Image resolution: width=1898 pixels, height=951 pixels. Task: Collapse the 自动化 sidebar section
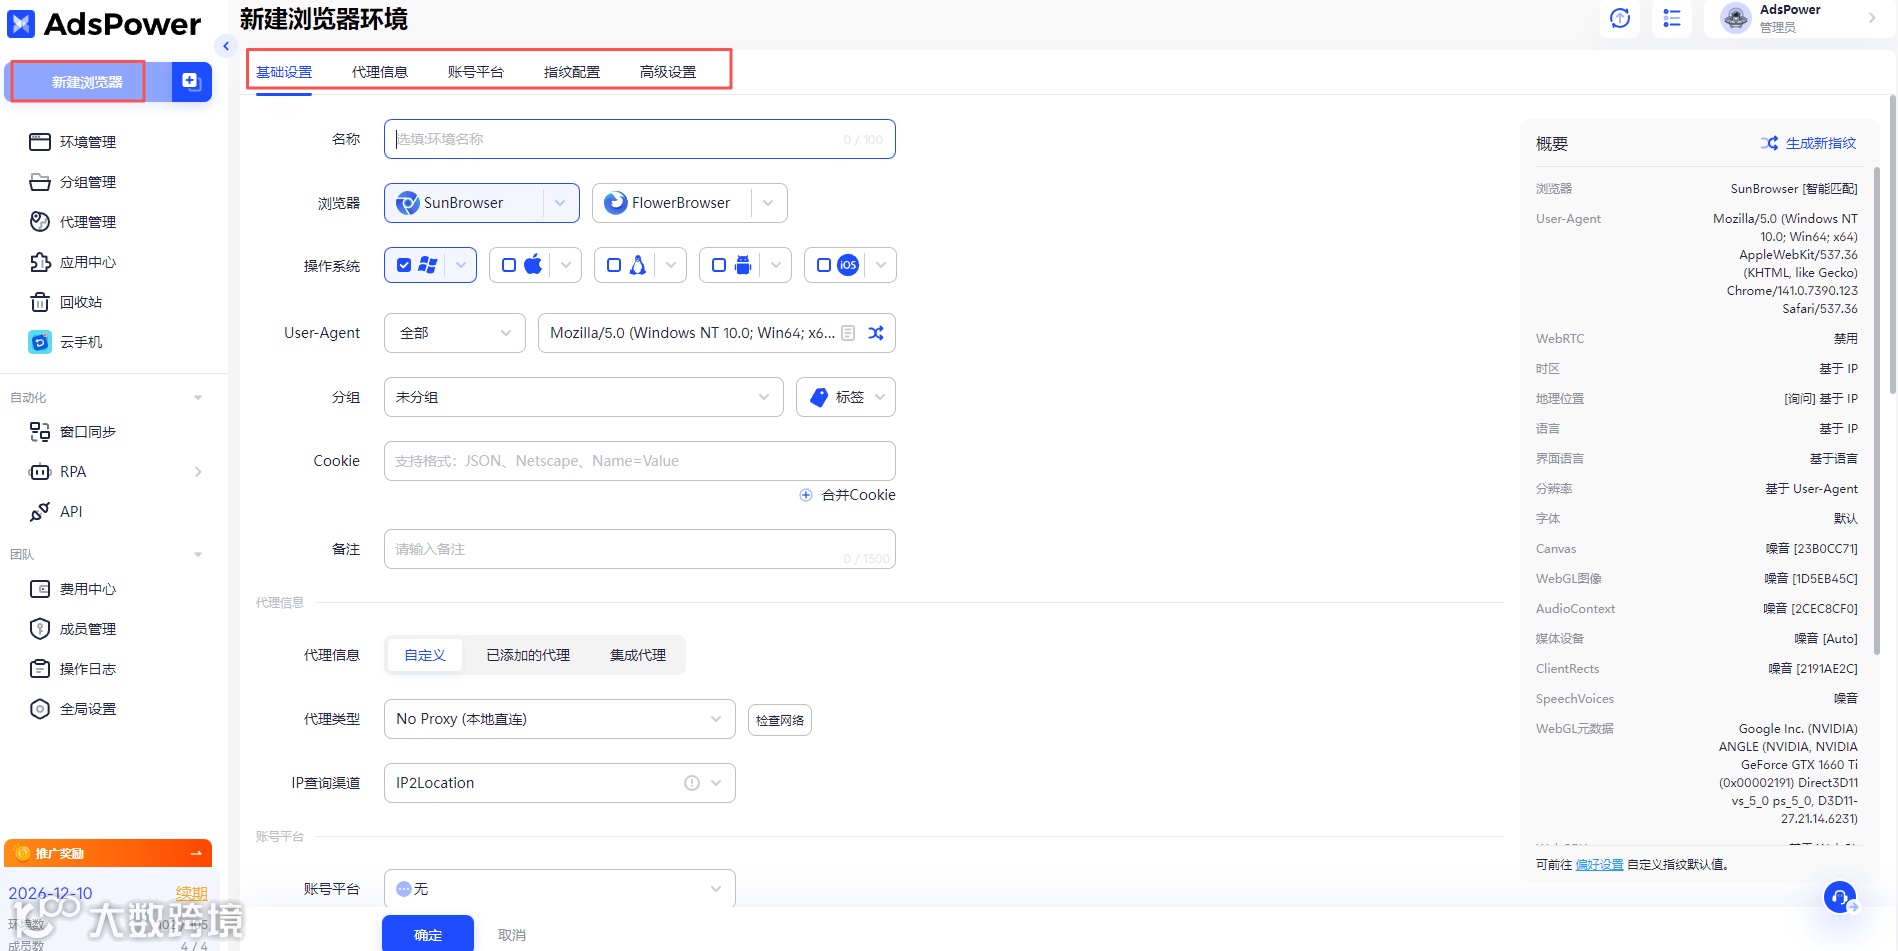[198, 398]
